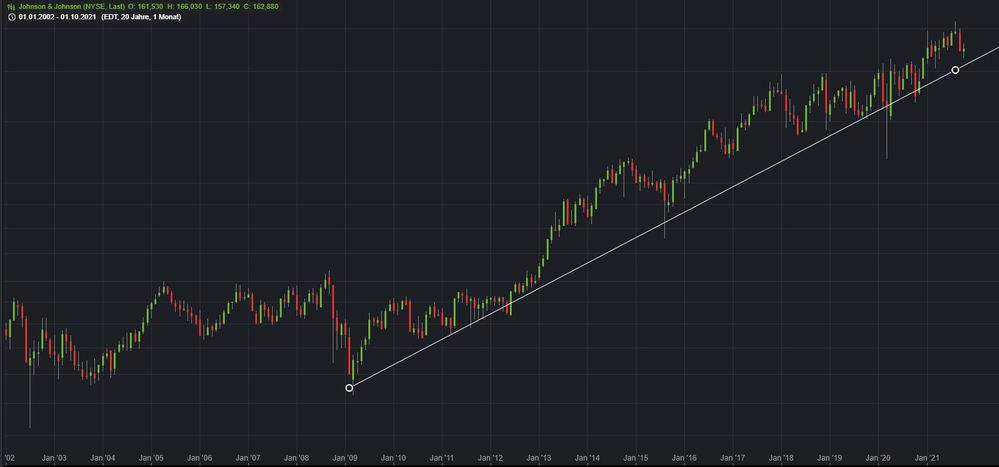Image resolution: width=999 pixels, height=467 pixels.
Task: Select the trendline's upper anchor point near Jan '21
Action: click(955, 70)
